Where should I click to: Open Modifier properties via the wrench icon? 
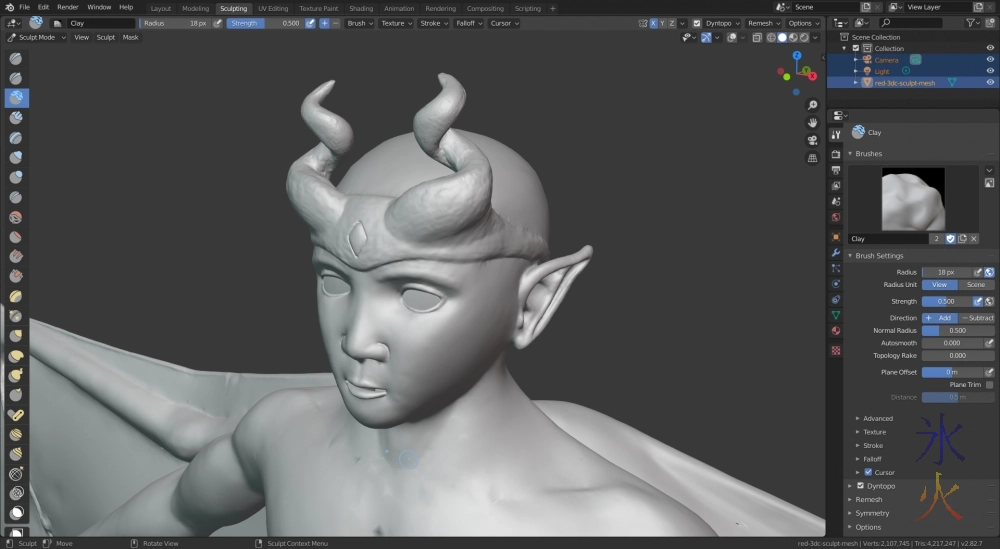pos(836,253)
